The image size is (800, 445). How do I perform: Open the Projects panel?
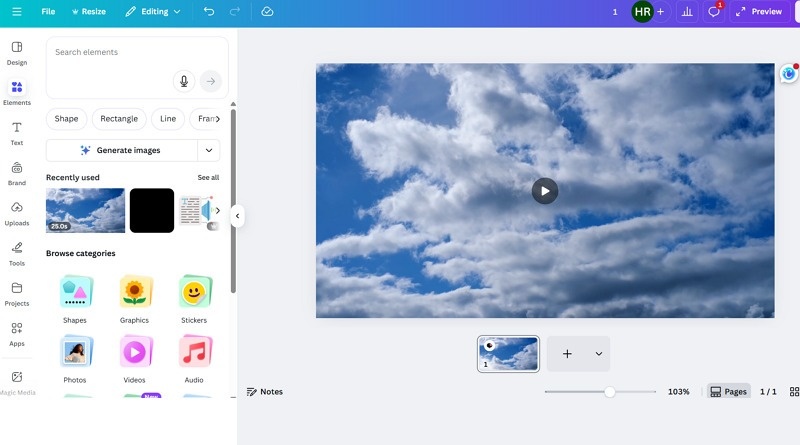point(17,294)
